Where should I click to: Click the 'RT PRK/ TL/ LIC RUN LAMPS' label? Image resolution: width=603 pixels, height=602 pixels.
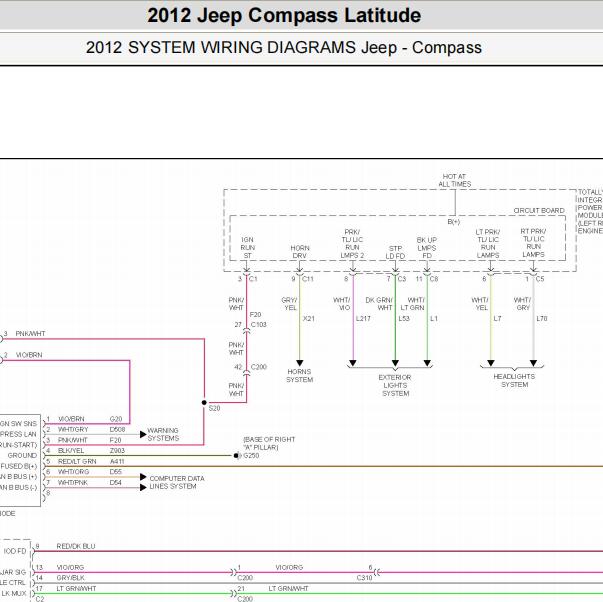pos(533,243)
